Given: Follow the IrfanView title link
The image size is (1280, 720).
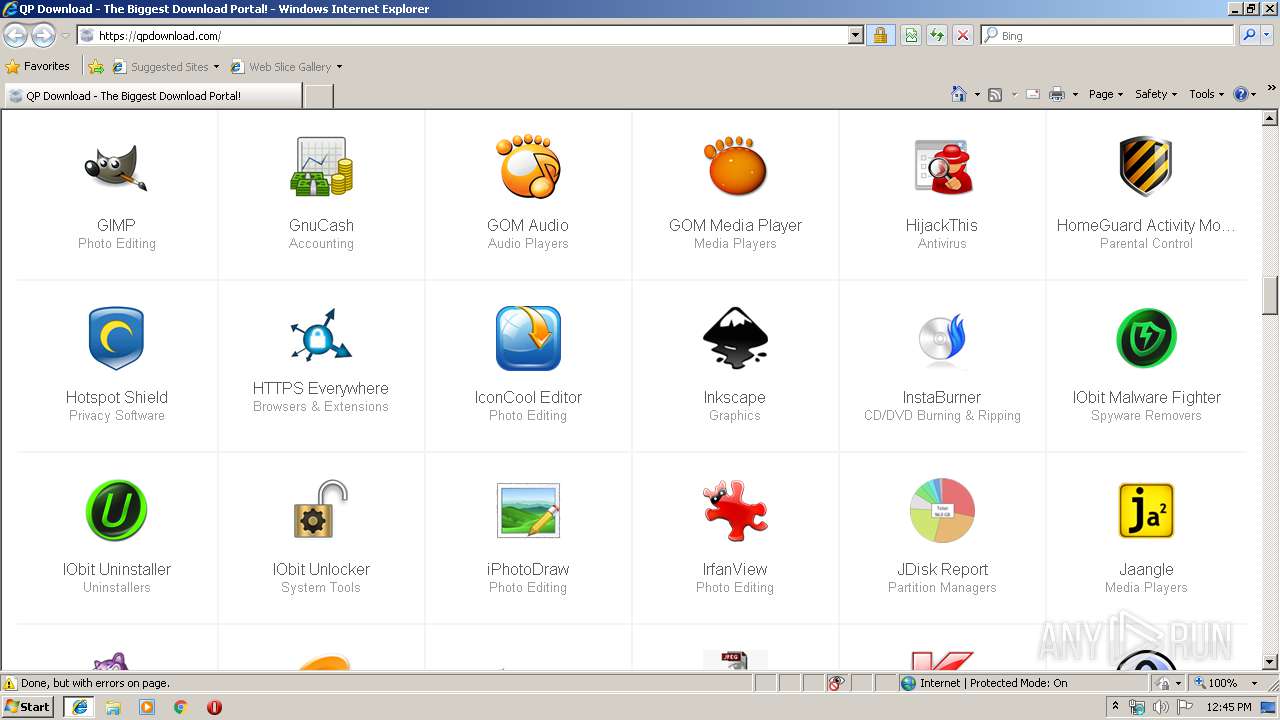Looking at the screenshot, I should click(x=735, y=569).
